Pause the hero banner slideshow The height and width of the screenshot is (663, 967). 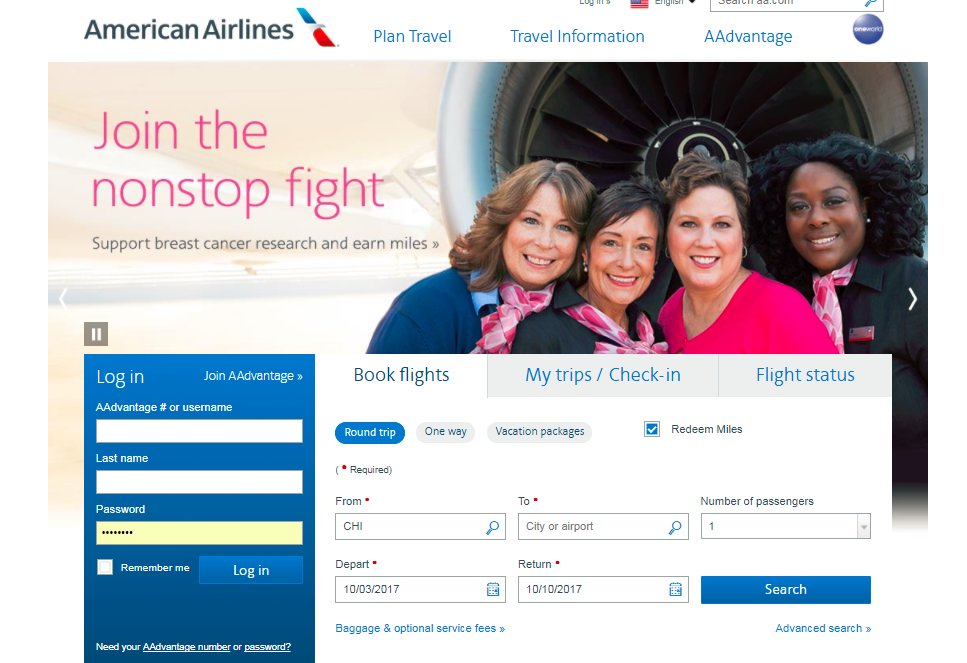[x=96, y=334]
